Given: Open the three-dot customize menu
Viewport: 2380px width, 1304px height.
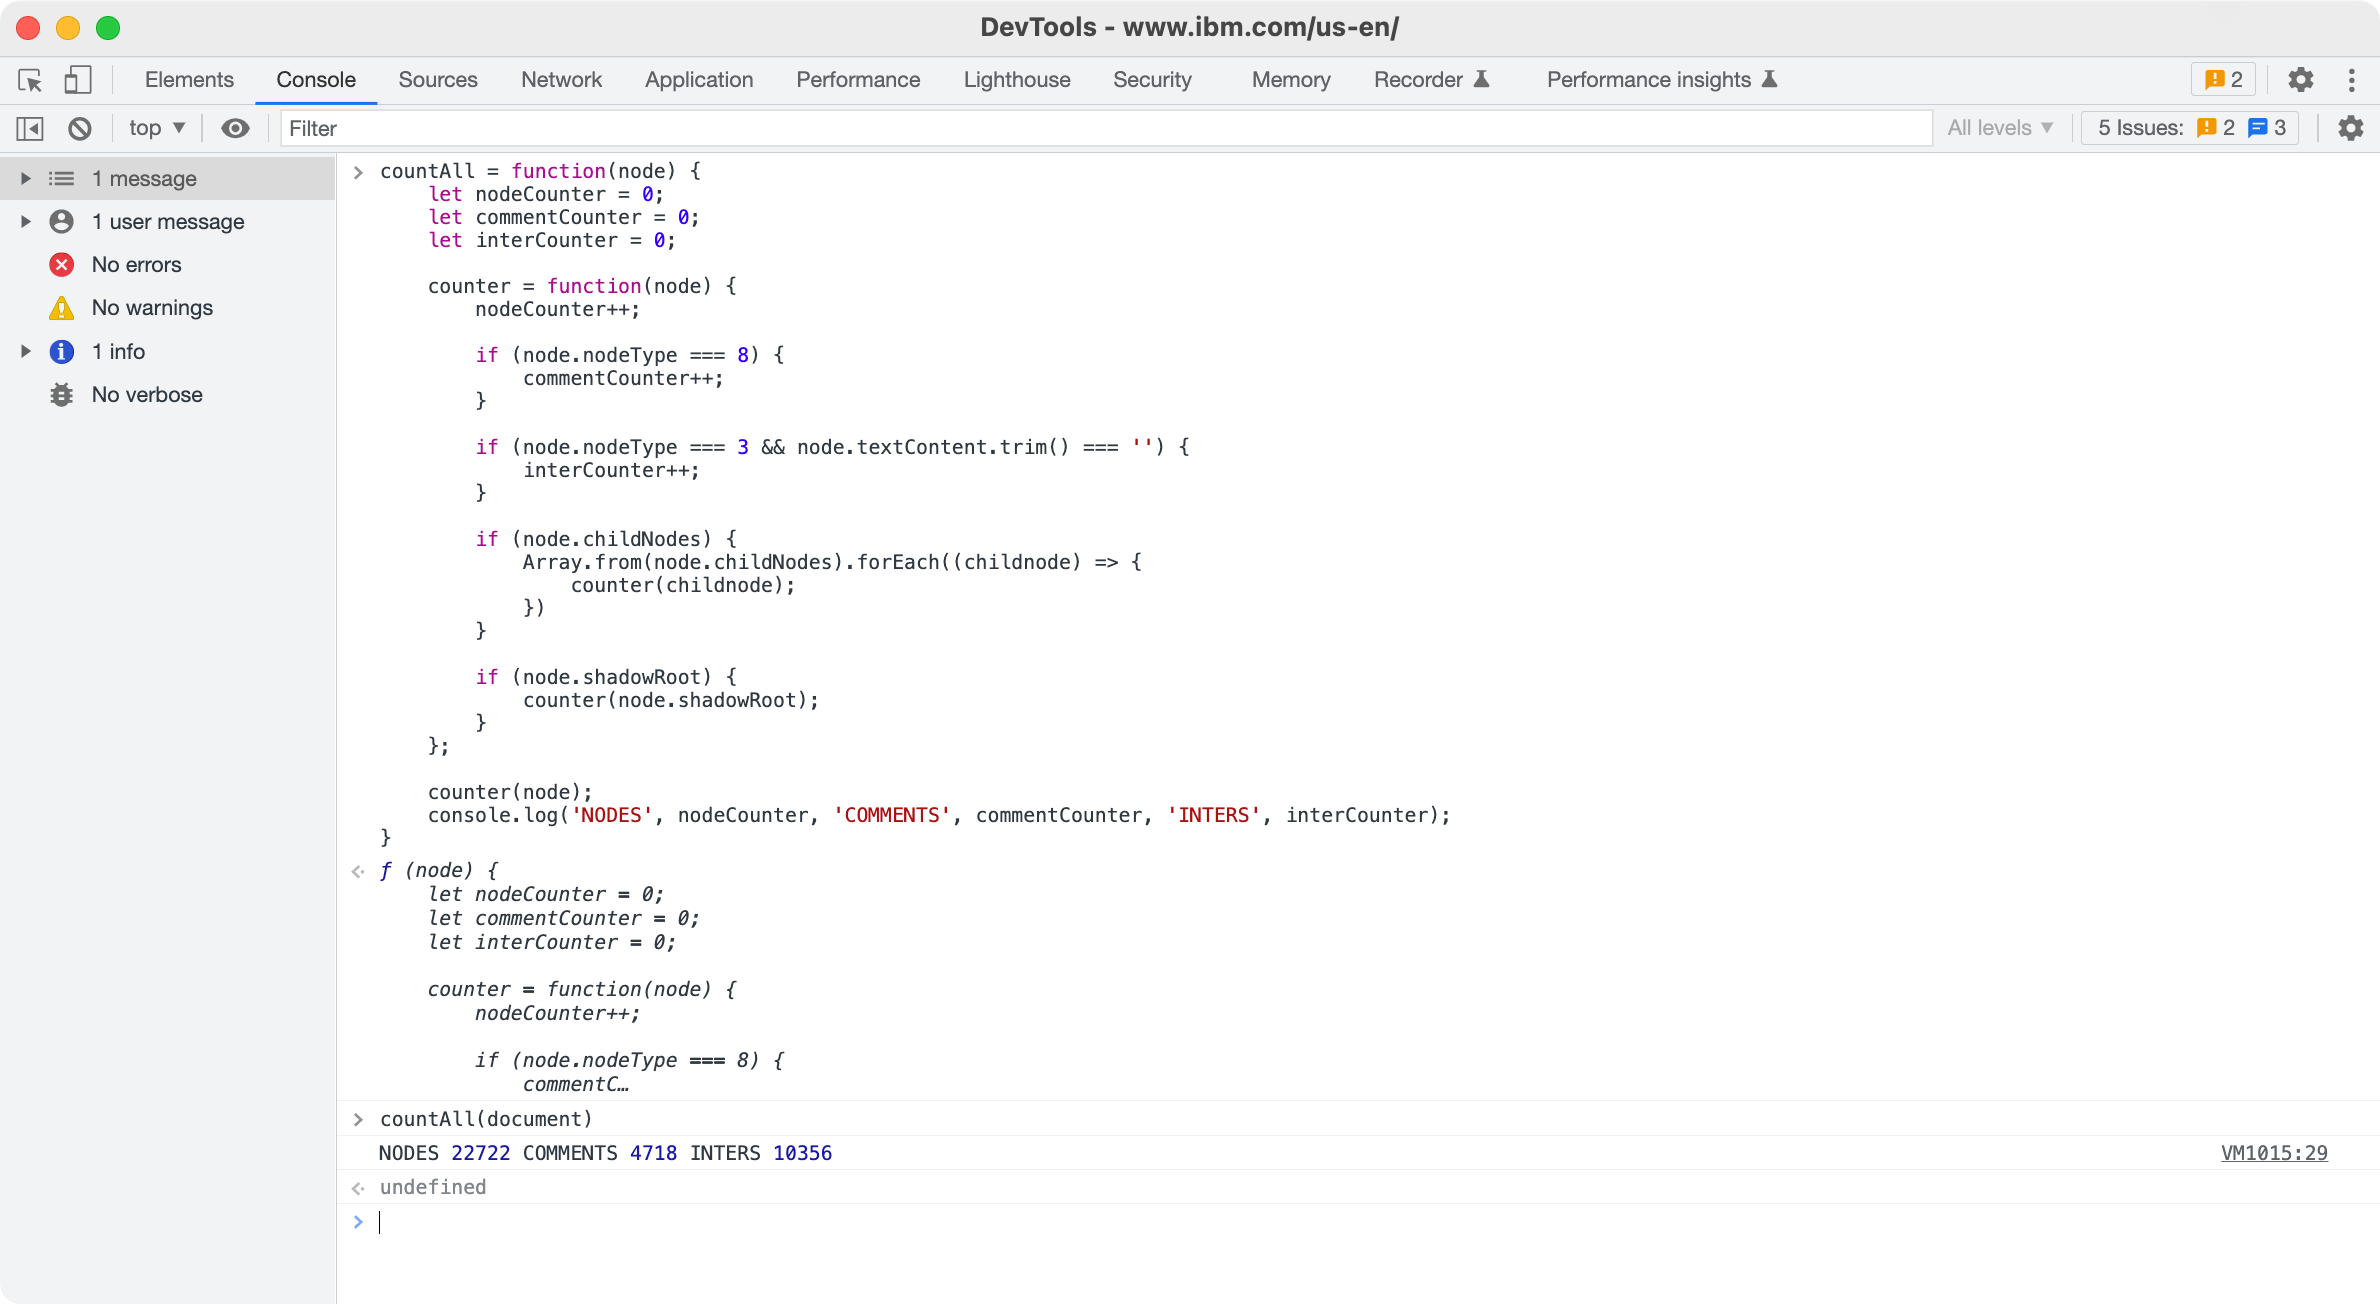Looking at the screenshot, I should (2352, 80).
